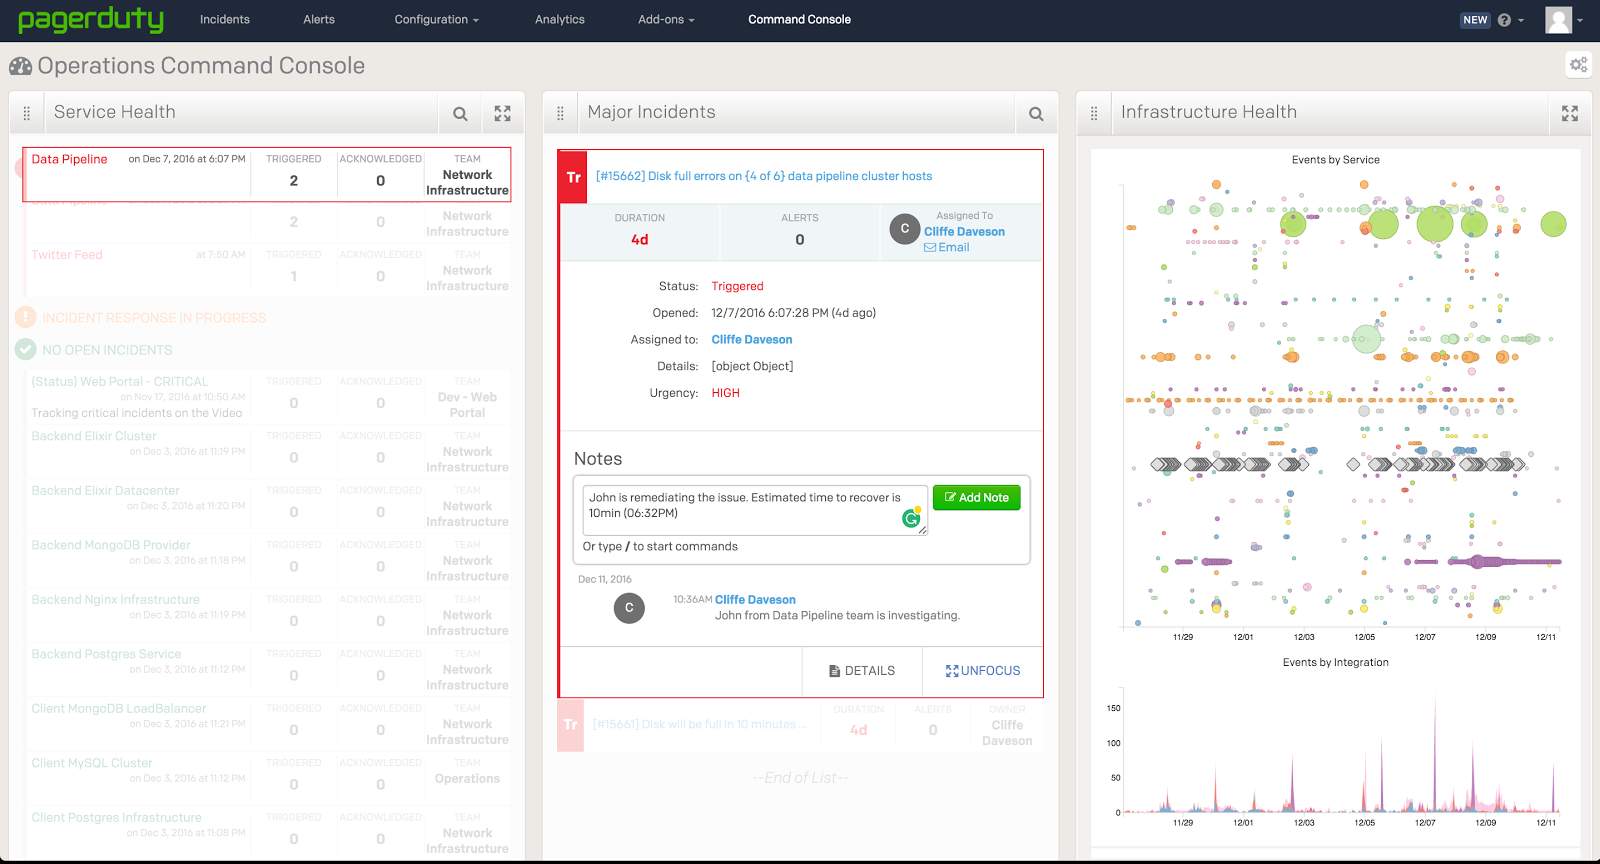This screenshot has width=1600, height=864.
Task: Open the Configuration dropdown menu
Action: [x=436, y=19]
